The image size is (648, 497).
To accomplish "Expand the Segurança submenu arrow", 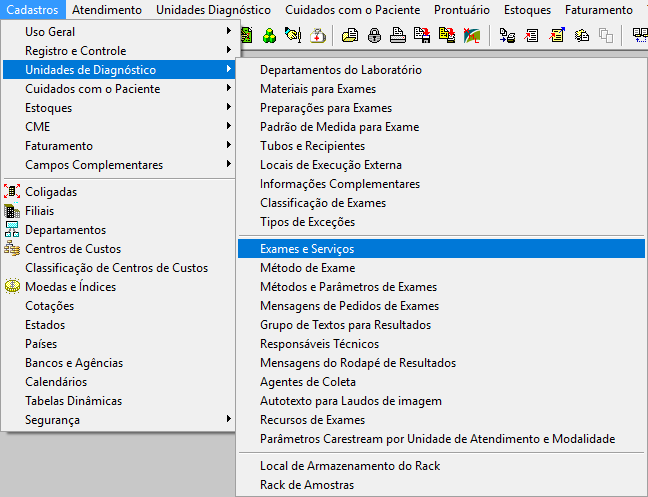I will point(229,419).
